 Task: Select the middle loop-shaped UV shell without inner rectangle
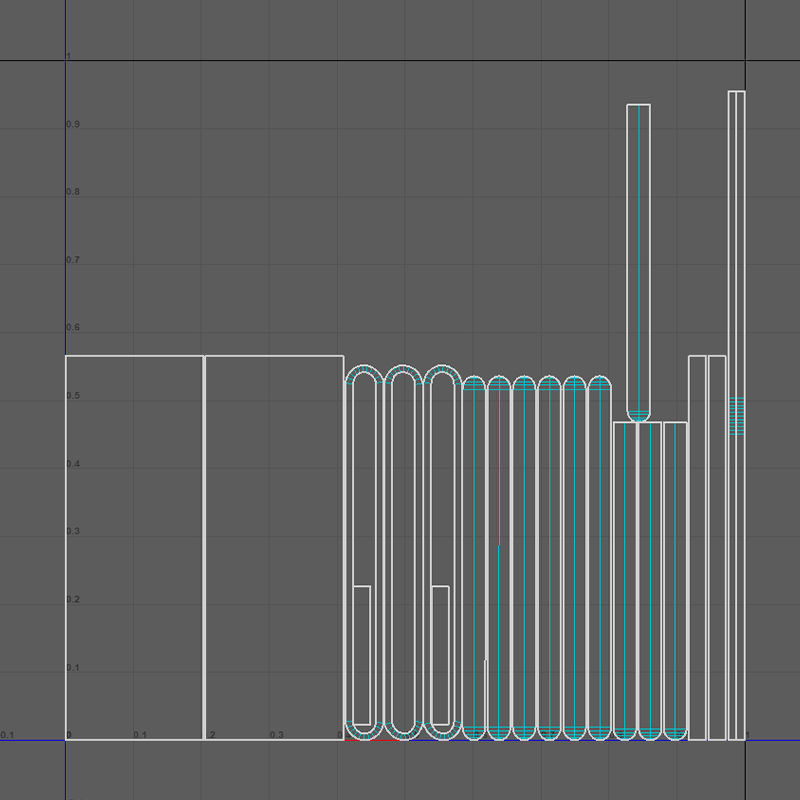(x=403, y=552)
